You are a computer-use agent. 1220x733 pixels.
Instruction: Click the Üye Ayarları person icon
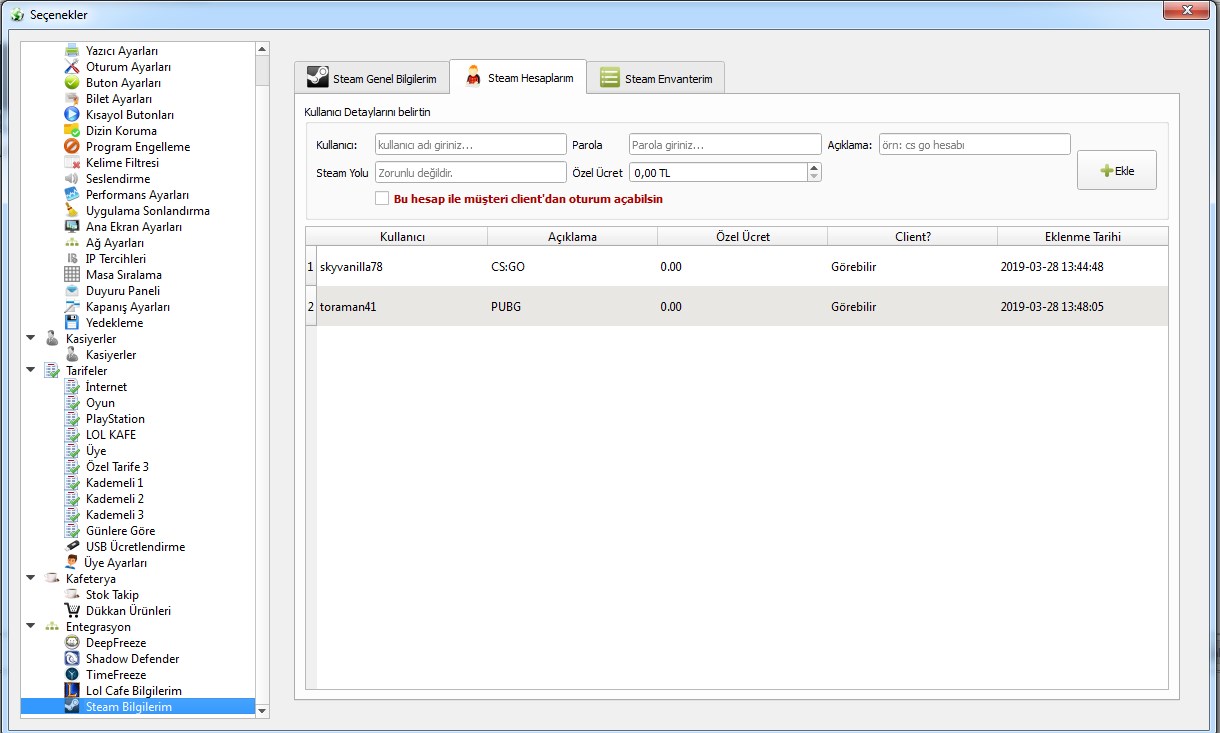coord(72,563)
